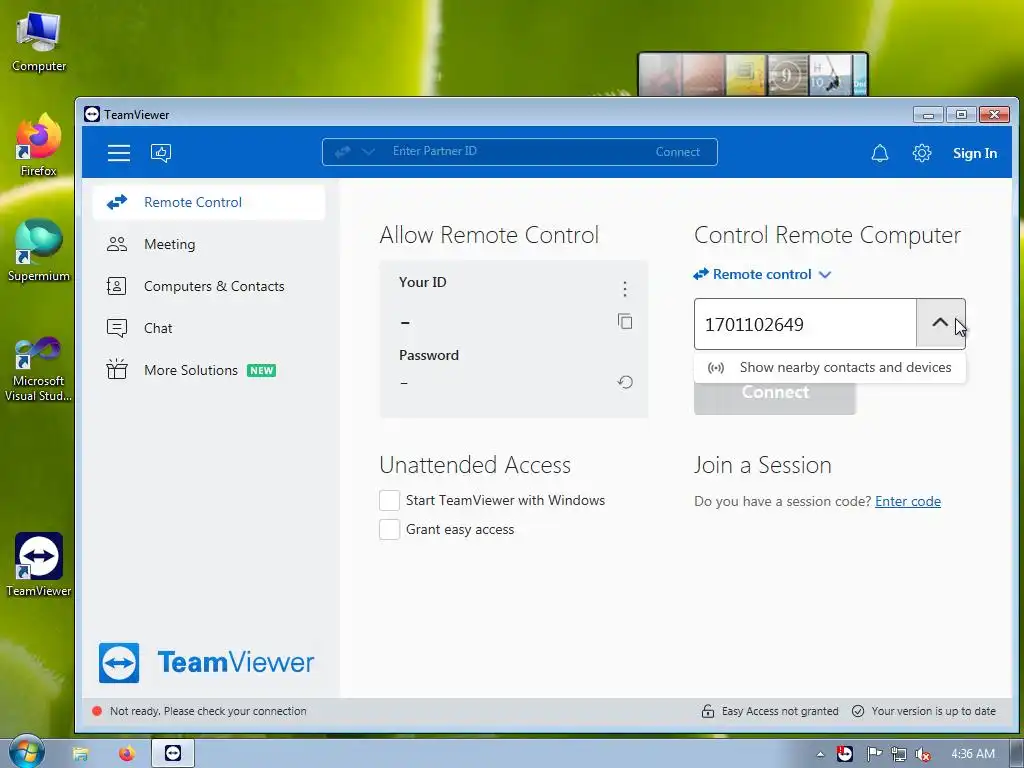Click the Action Center flag tray icon
The height and width of the screenshot is (768, 1024).
click(874, 754)
